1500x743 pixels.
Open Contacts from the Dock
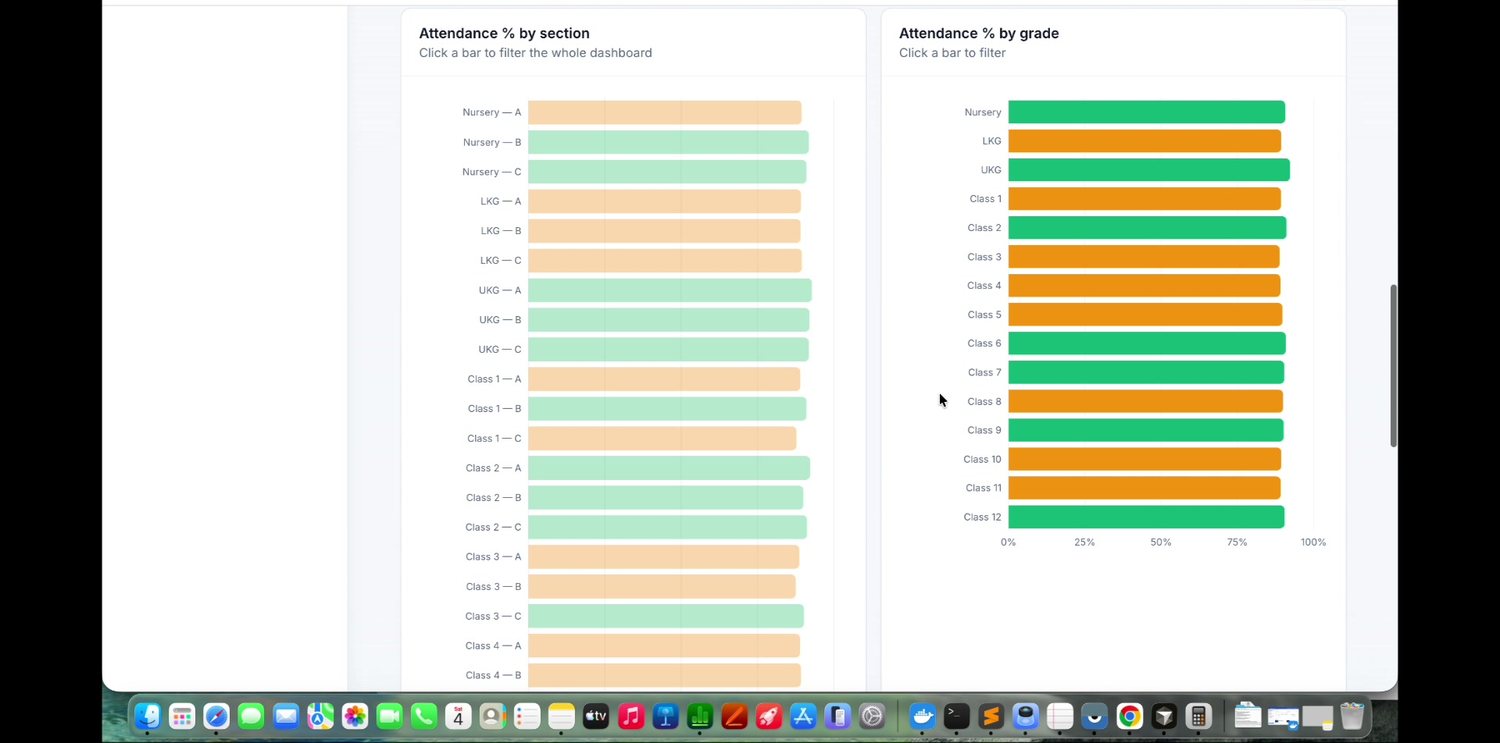point(493,716)
